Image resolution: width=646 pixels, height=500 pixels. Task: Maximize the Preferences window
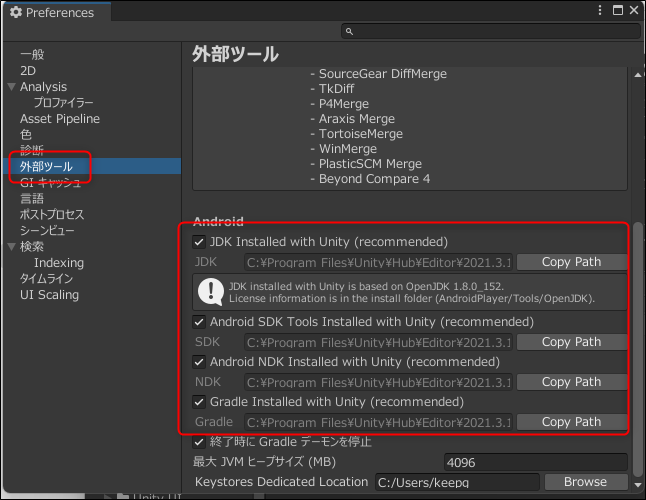point(618,10)
